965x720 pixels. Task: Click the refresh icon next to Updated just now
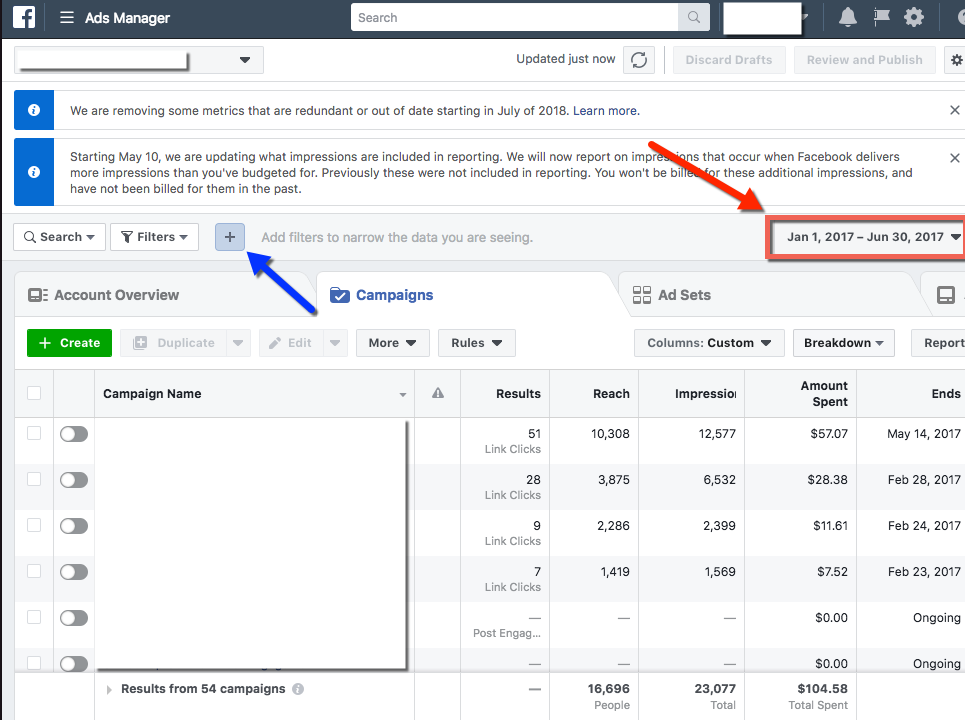pyautogui.click(x=639, y=60)
